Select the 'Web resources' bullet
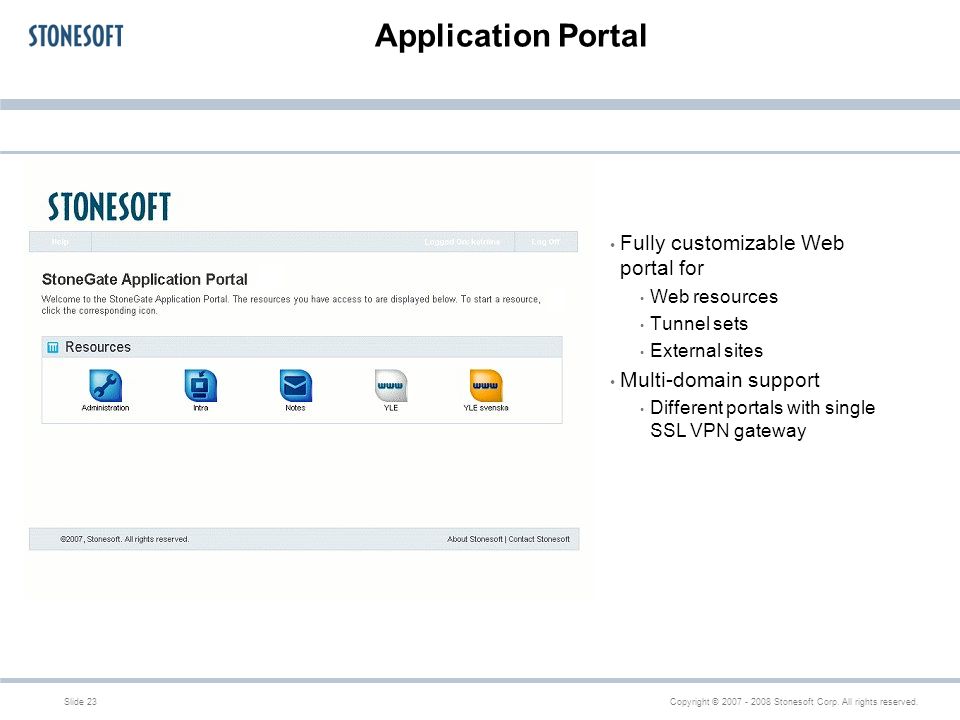The width and height of the screenshot is (960, 720). [x=714, y=297]
